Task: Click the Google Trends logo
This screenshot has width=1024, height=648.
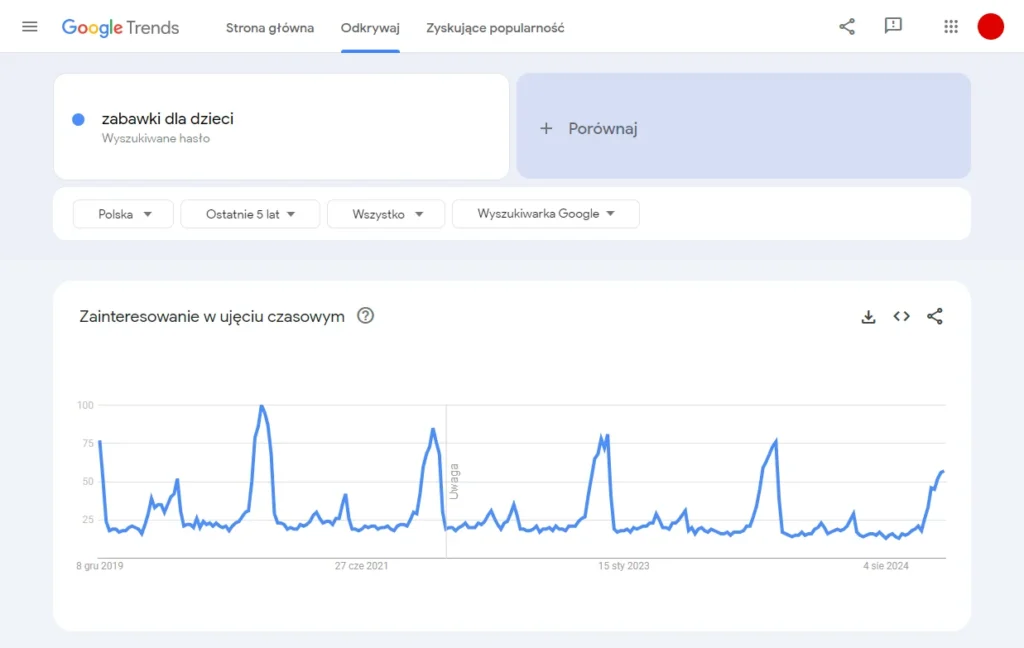Action: tap(120, 27)
